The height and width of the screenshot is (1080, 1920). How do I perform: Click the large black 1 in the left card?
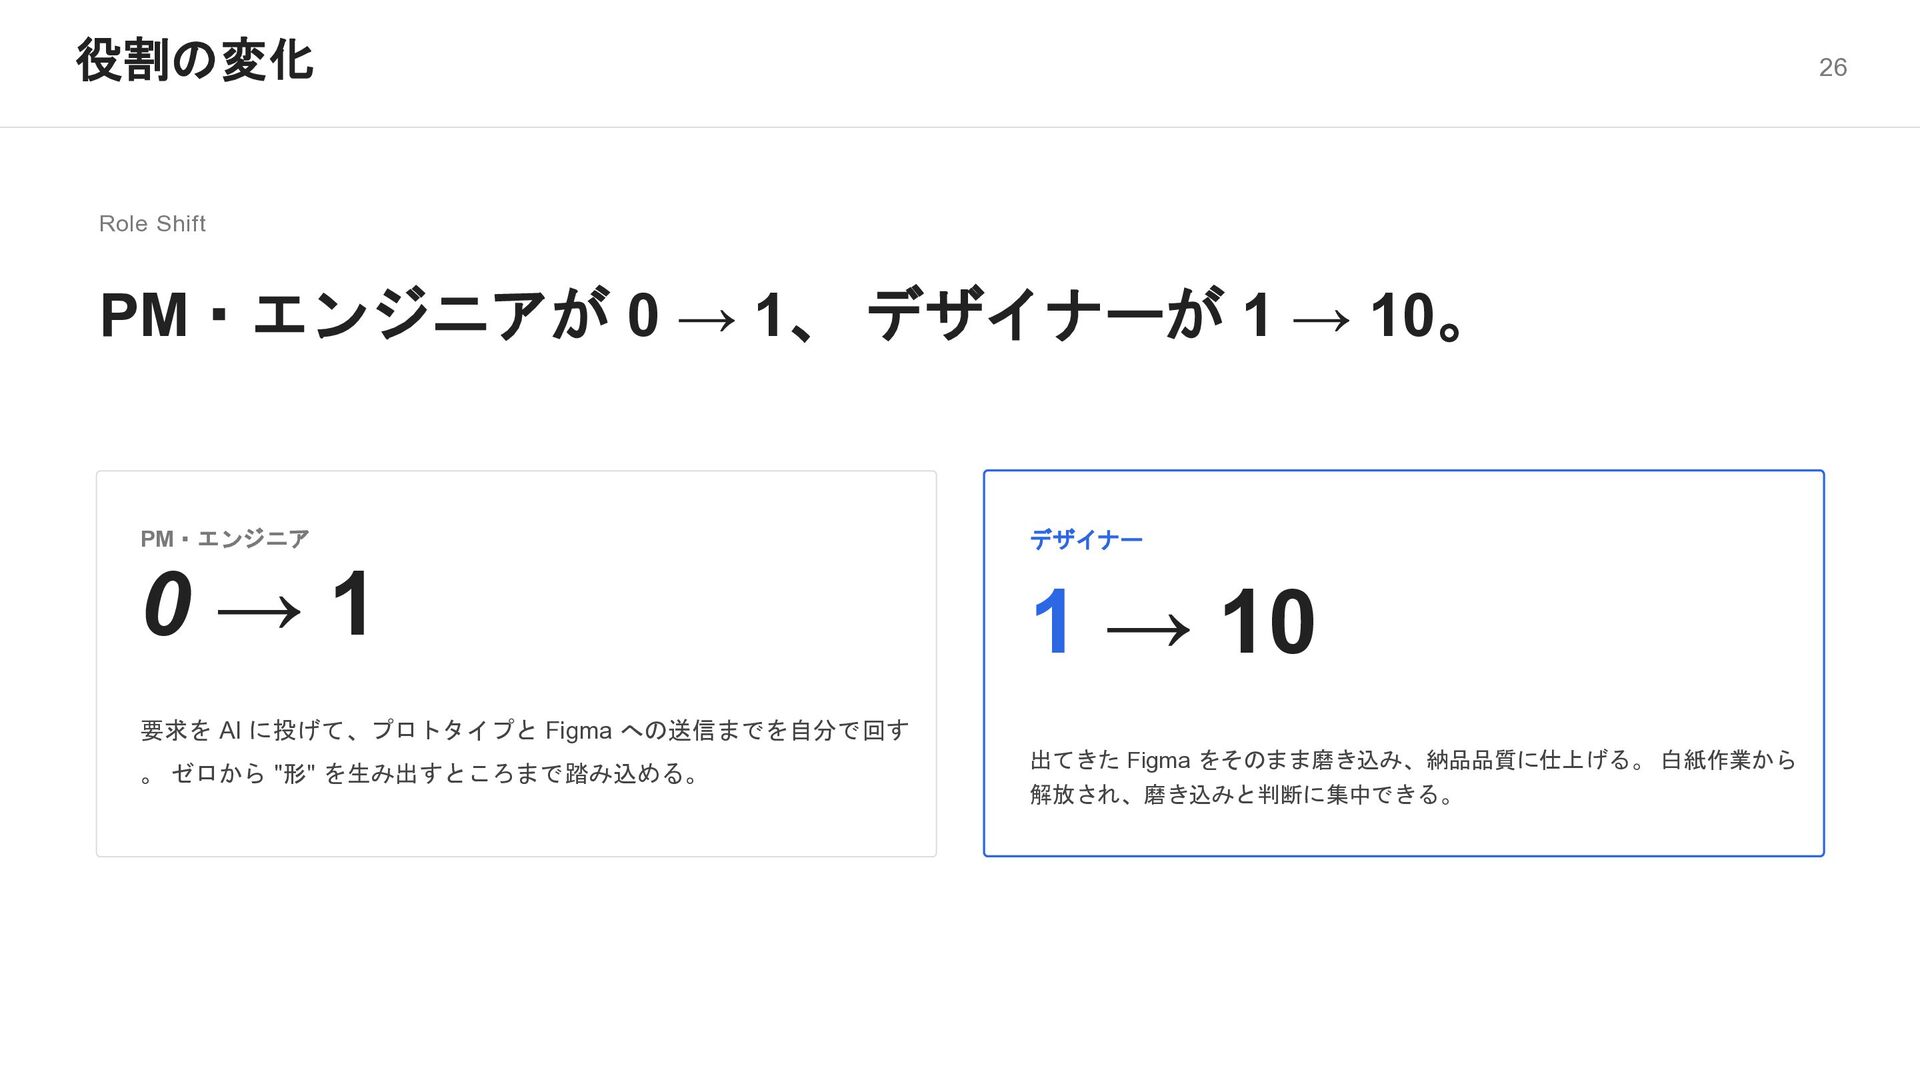click(352, 603)
